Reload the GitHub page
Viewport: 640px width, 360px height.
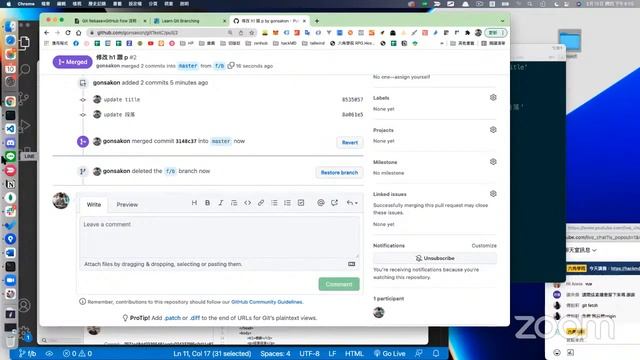[x=68, y=33]
